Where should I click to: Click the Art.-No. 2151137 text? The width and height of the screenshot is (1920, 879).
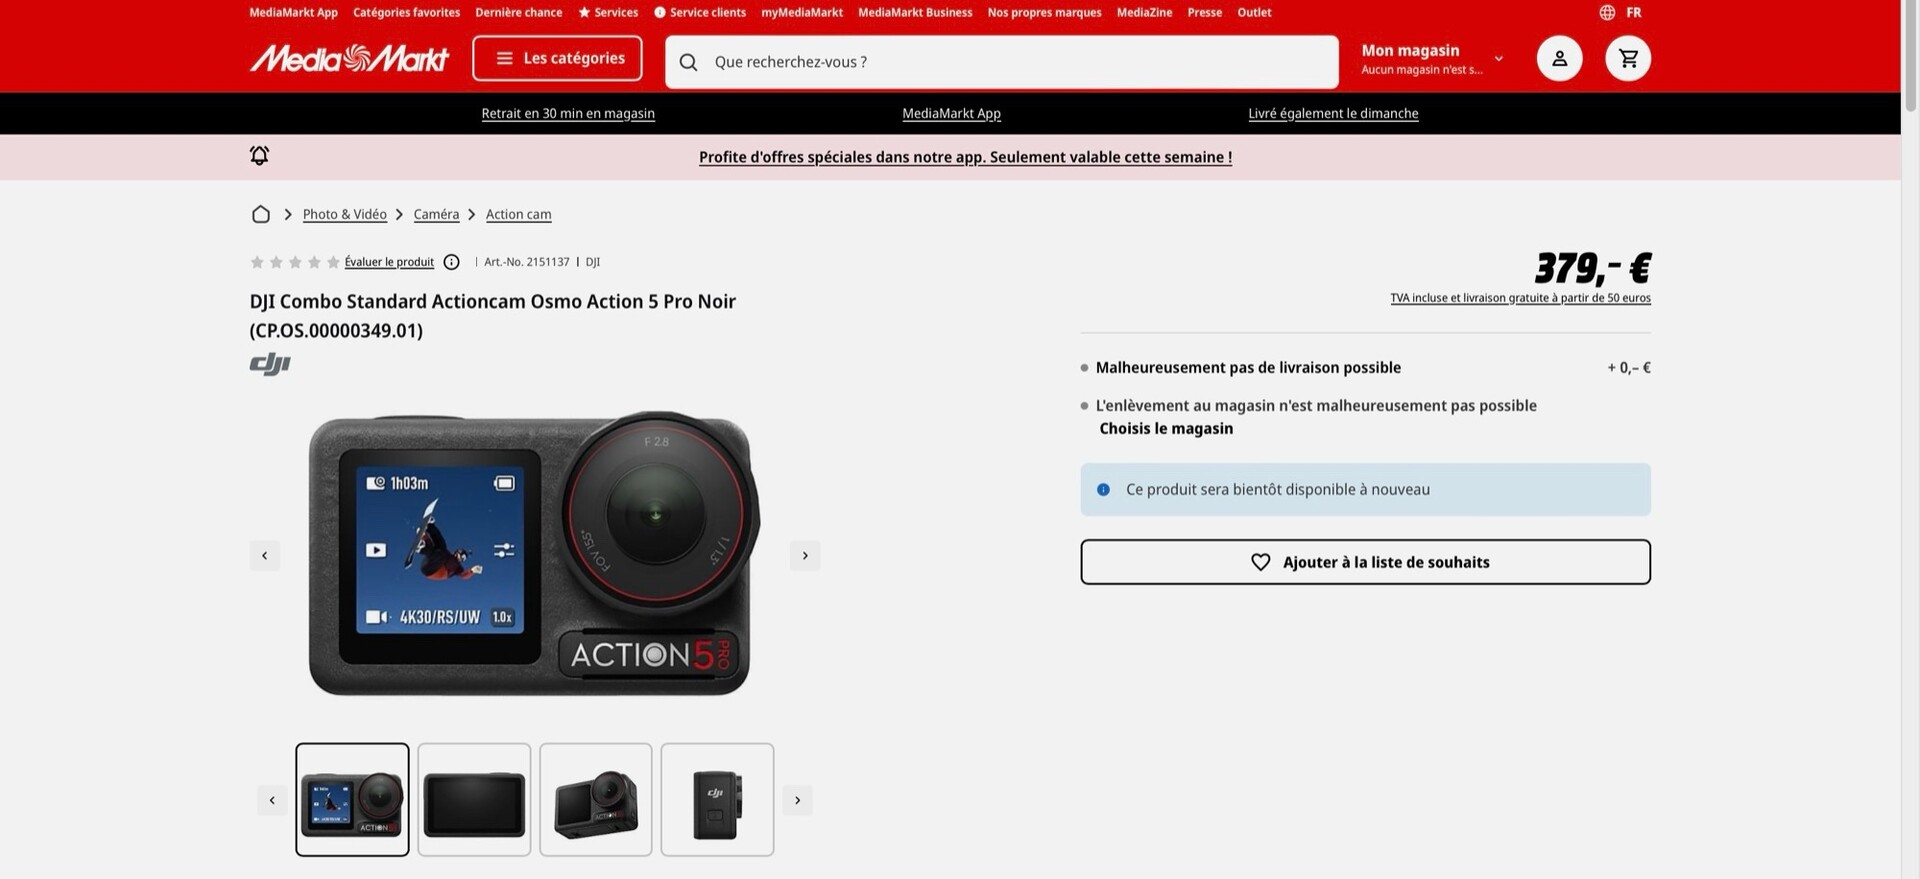coord(527,262)
